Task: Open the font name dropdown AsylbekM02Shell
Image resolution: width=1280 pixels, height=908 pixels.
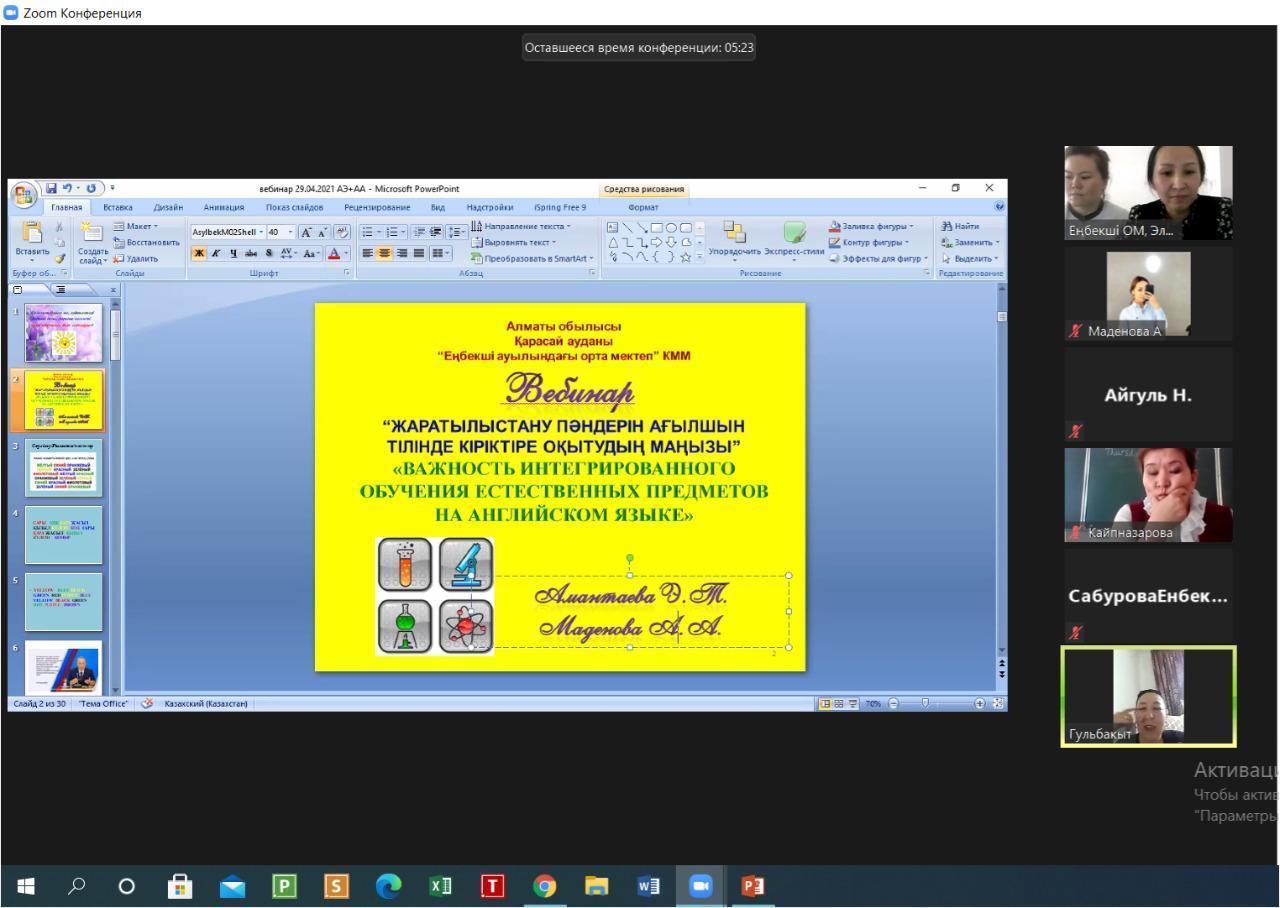Action: [222, 230]
